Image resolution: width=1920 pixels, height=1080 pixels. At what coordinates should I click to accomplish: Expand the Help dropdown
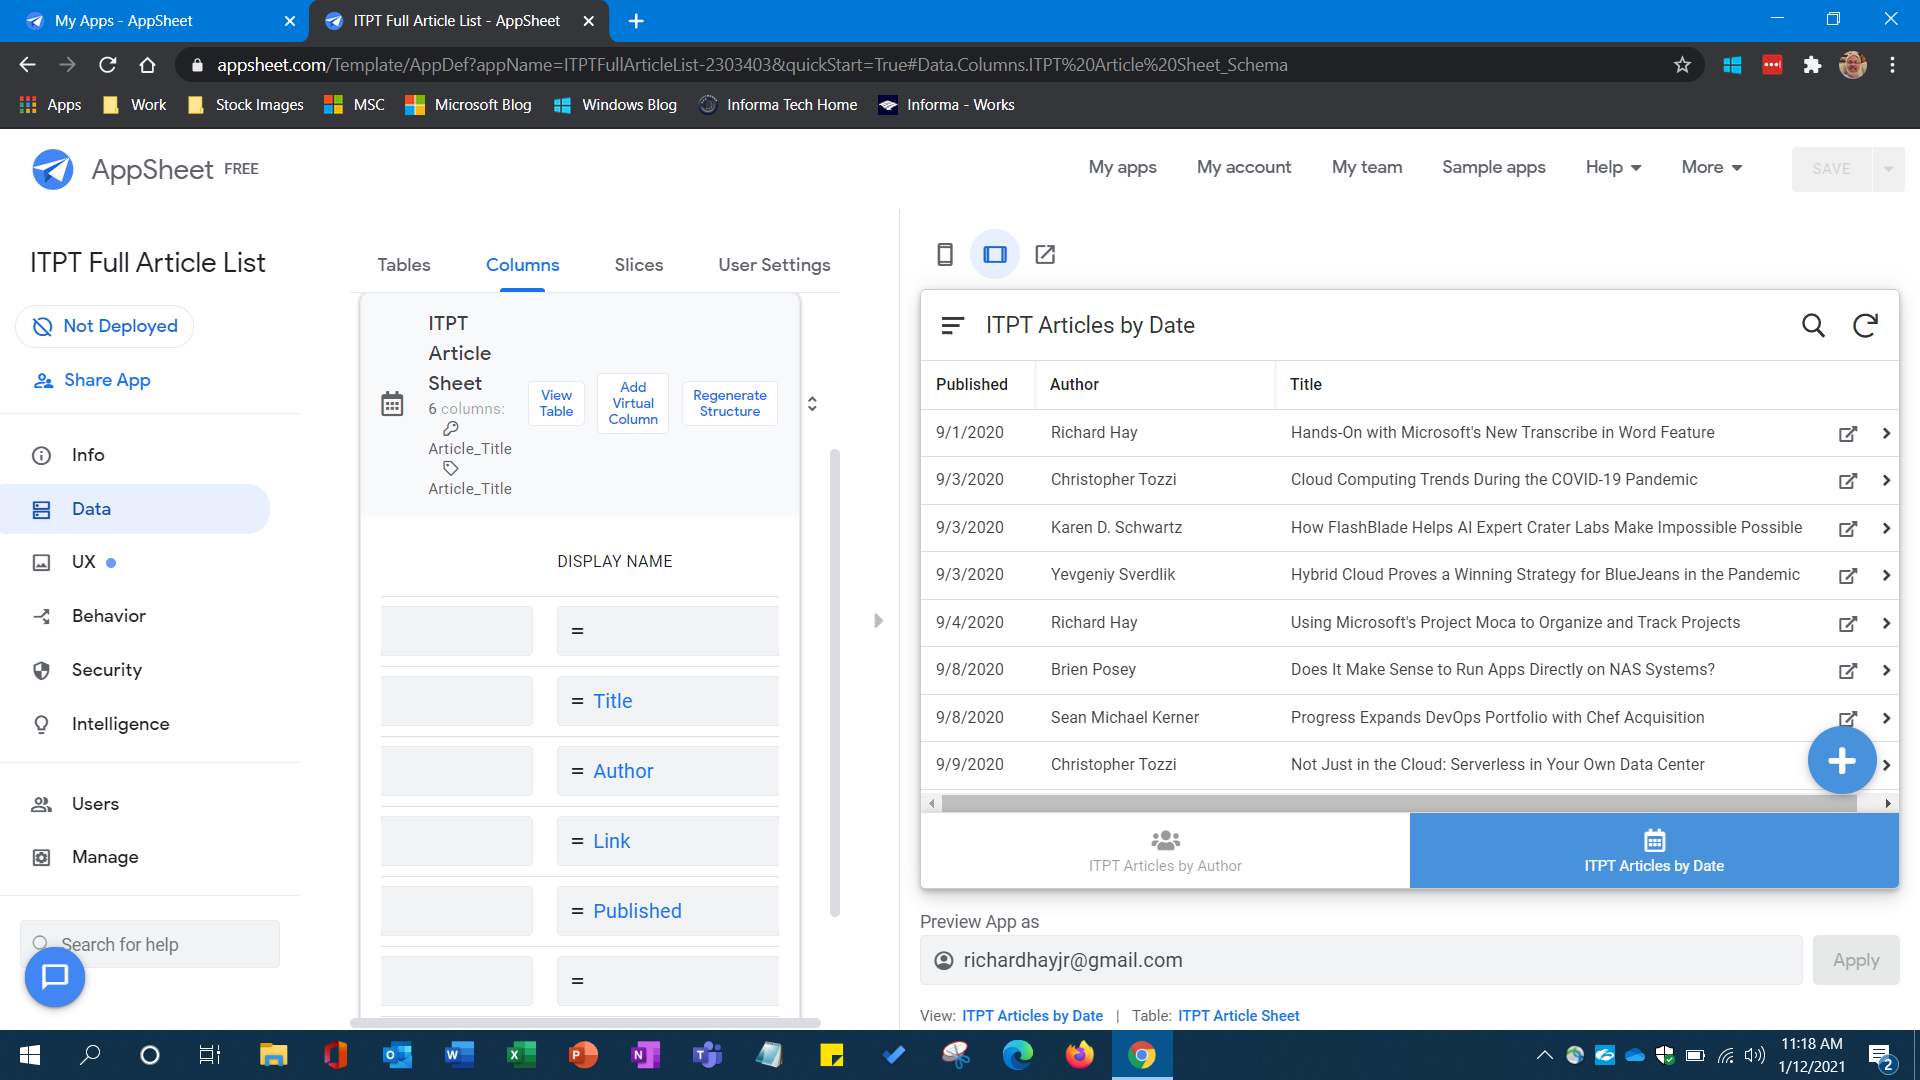tap(1612, 167)
